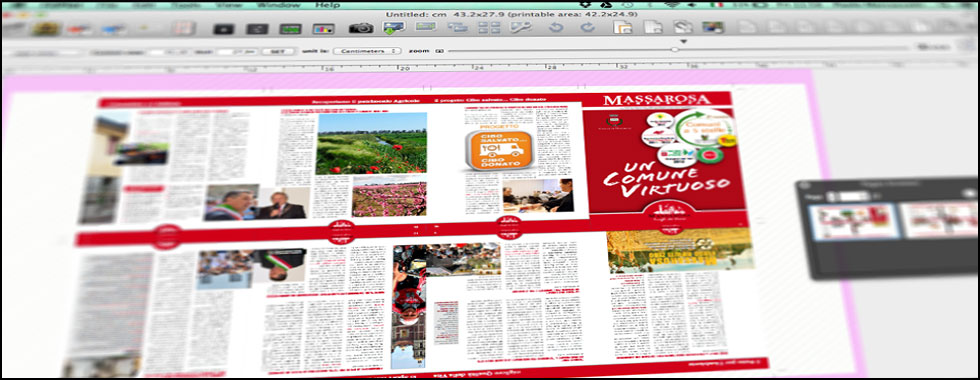
Task: Click the camera icon in the toolbar
Action: coord(361,28)
